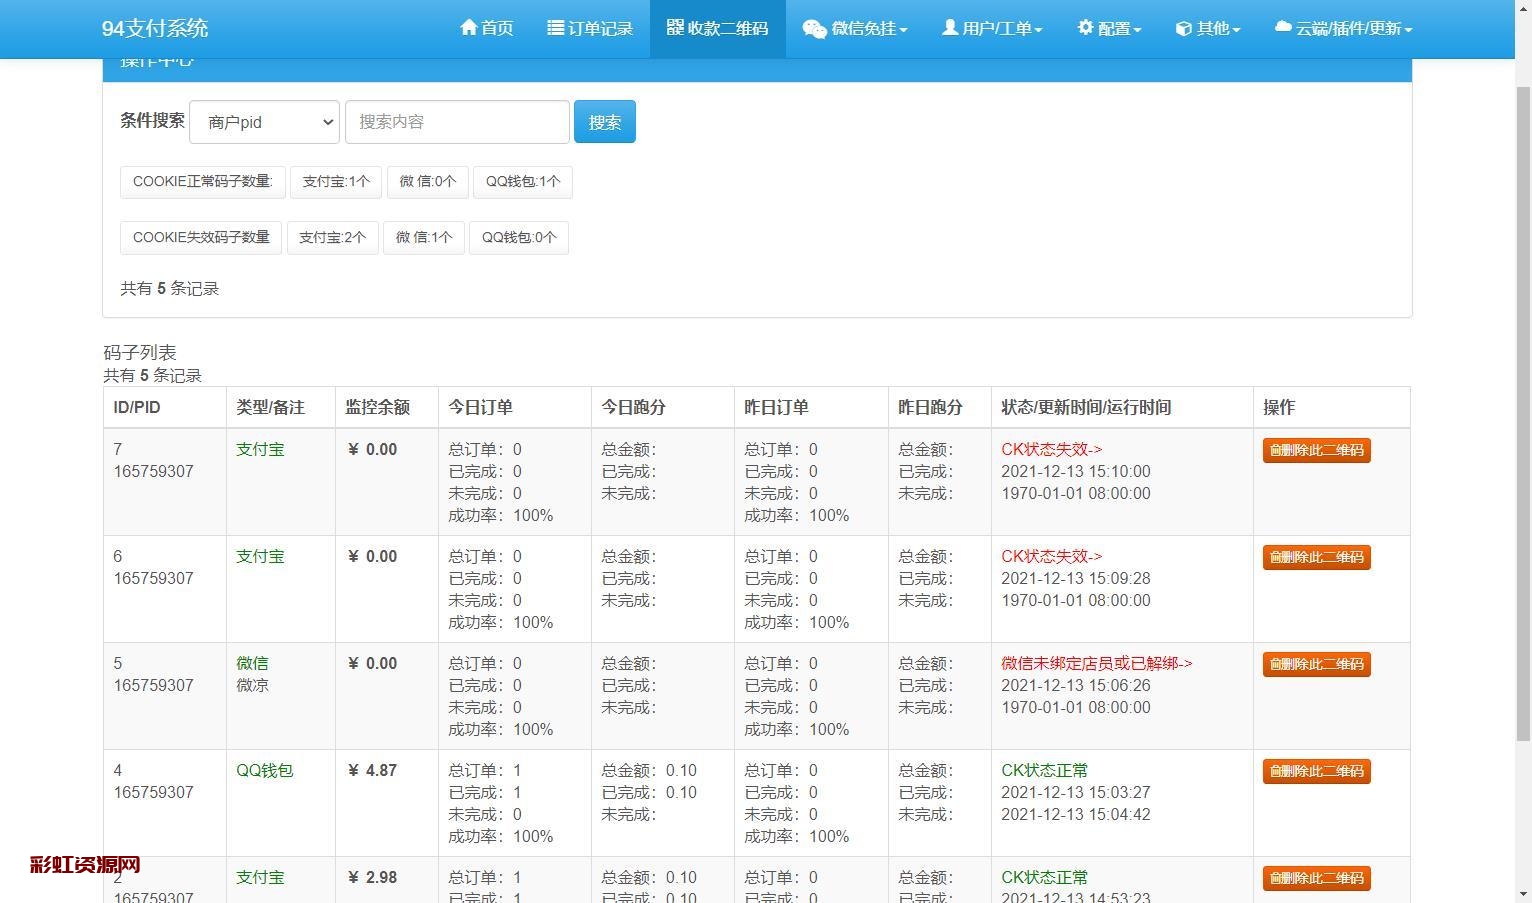Click the QR code icon in navbar

point(675,28)
